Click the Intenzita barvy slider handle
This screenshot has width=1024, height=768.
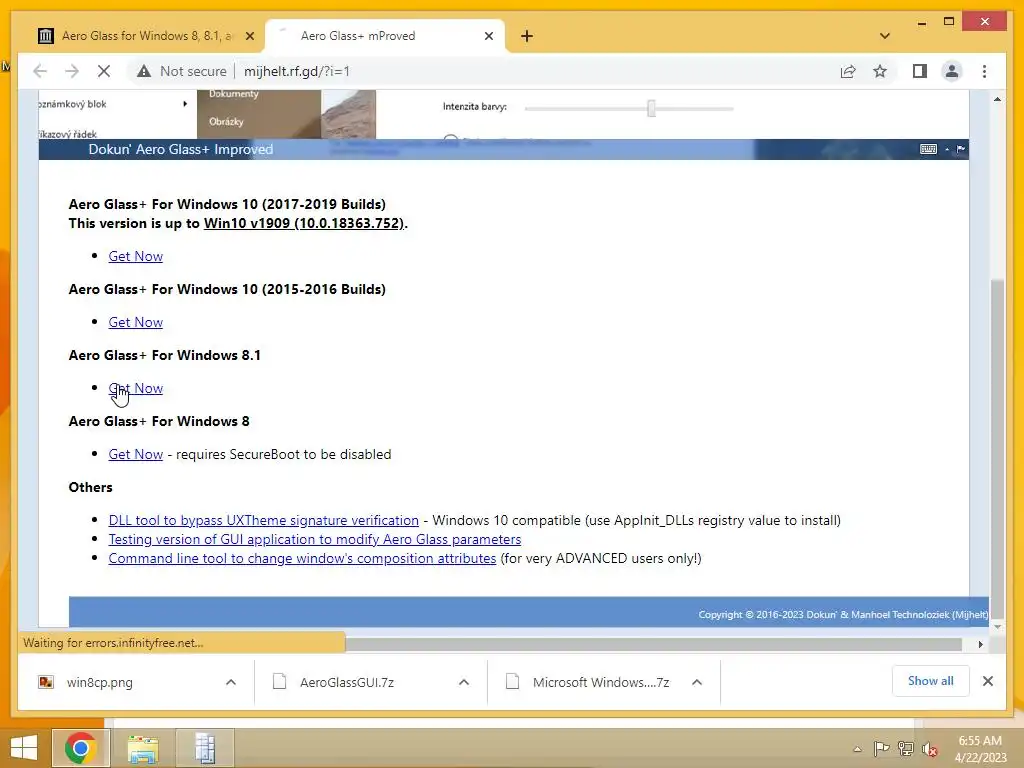coord(651,108)
